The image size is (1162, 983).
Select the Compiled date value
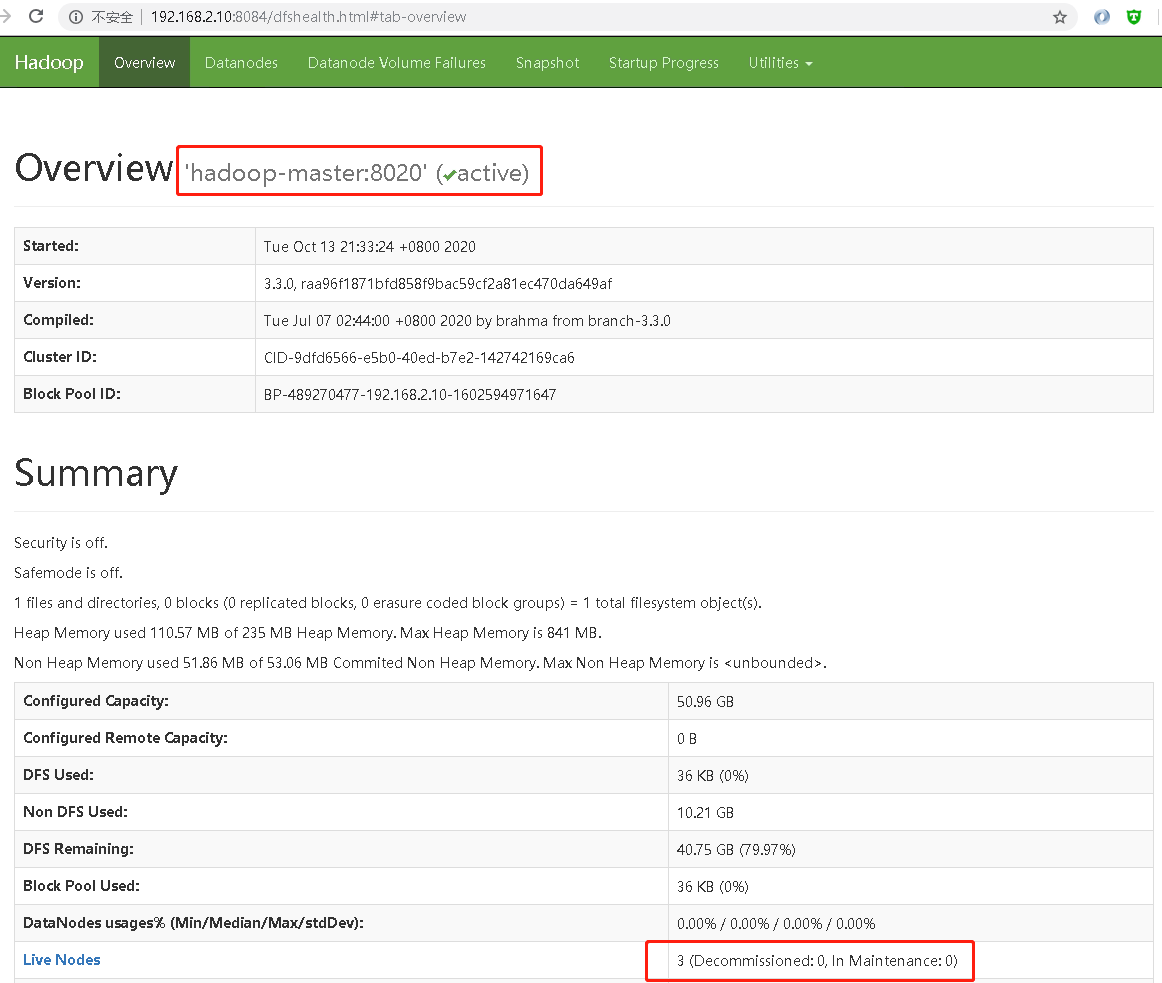pos(467,320)
